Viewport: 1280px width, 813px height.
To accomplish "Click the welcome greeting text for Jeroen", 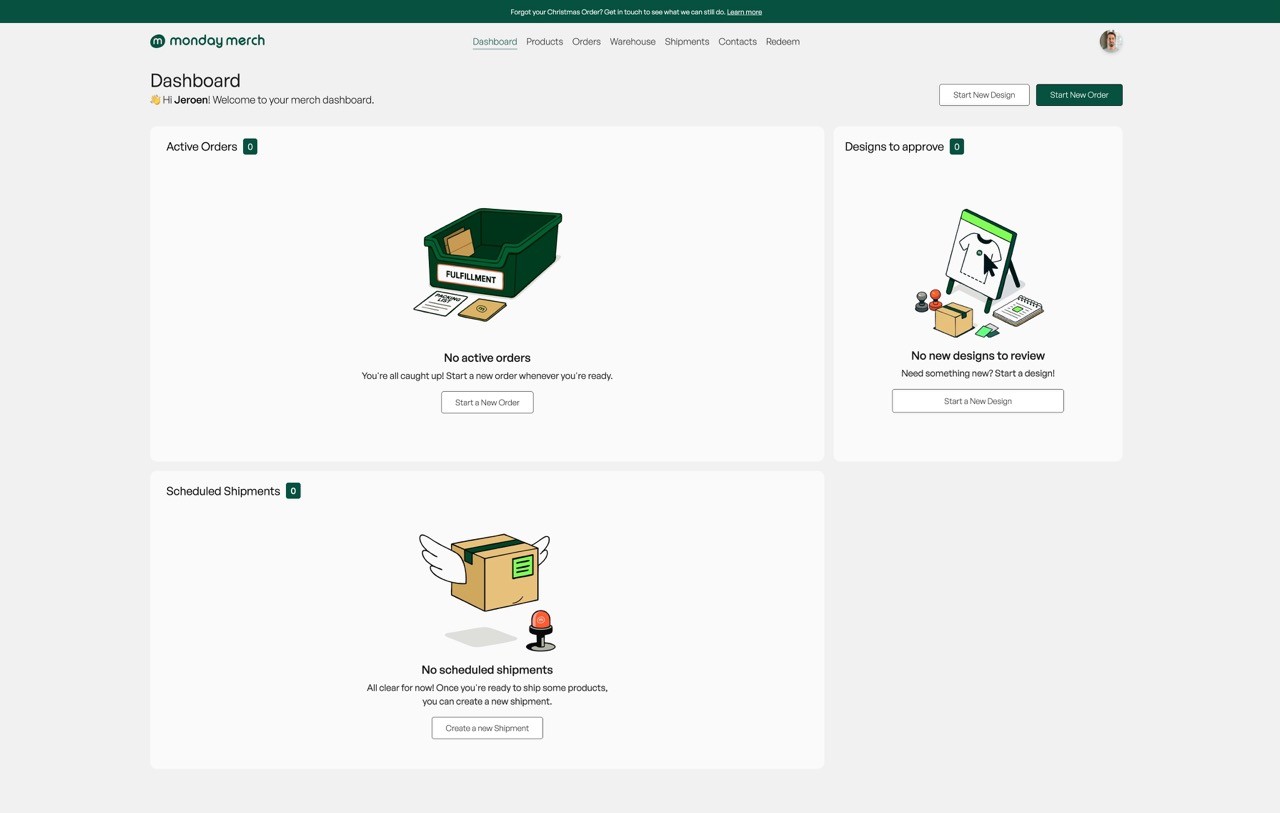I will pyautogui.click(x=268, y=100).
